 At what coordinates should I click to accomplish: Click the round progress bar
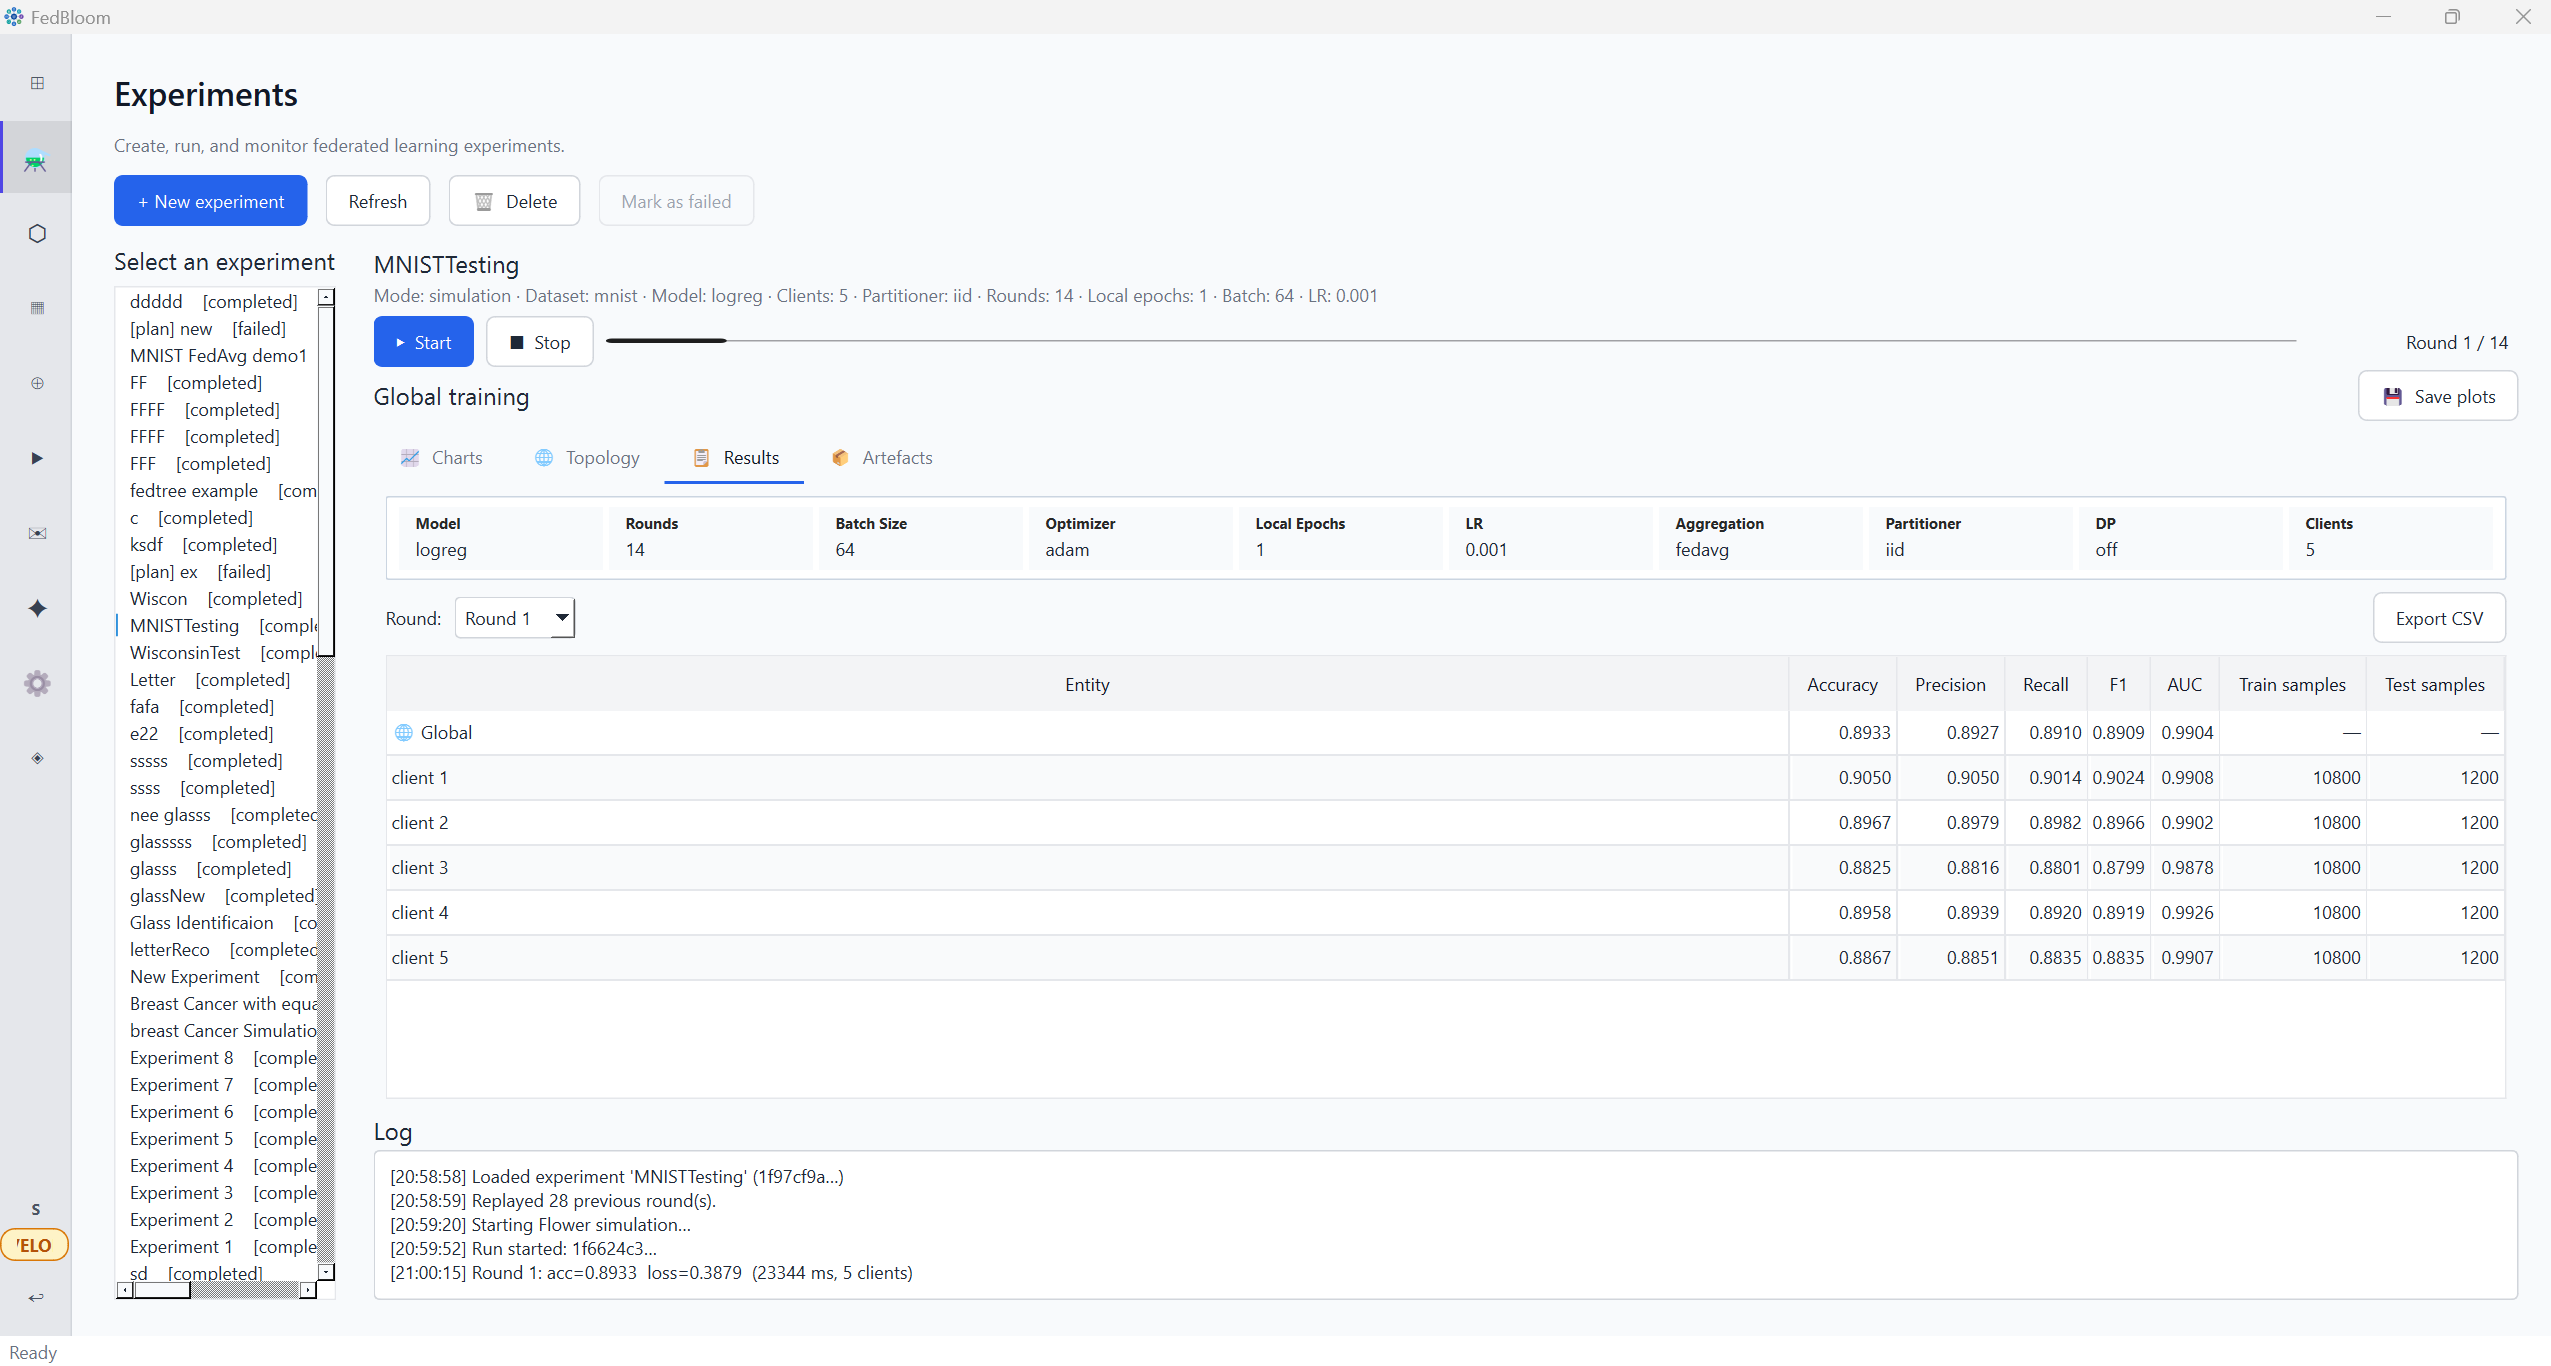tap(1451, 341)
